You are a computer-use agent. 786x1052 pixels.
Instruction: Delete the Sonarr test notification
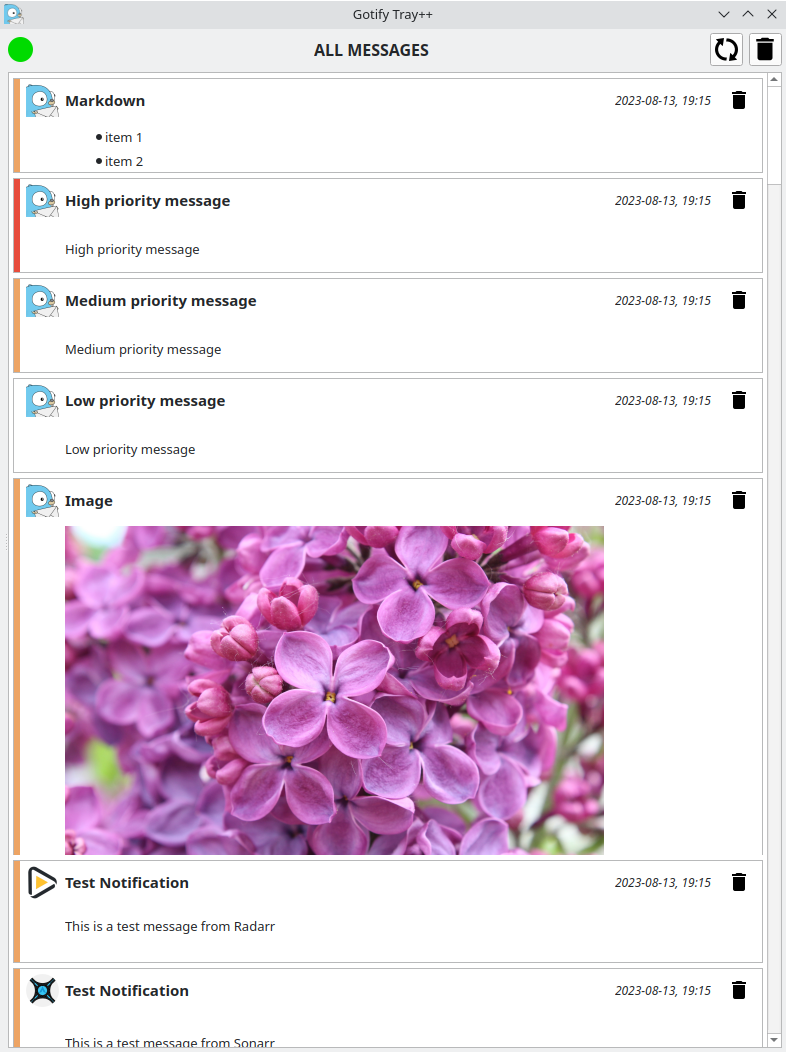(739, 990)
